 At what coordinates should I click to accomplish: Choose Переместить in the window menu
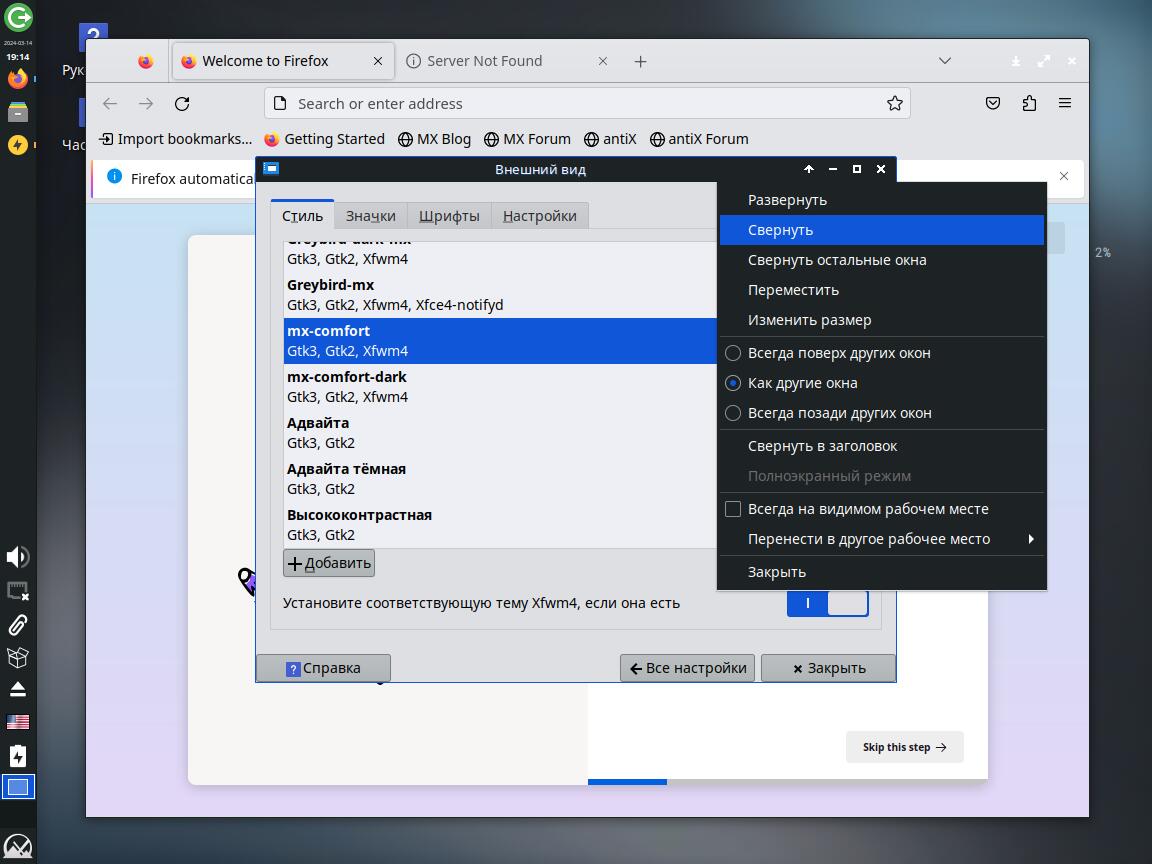coord(882,290)
